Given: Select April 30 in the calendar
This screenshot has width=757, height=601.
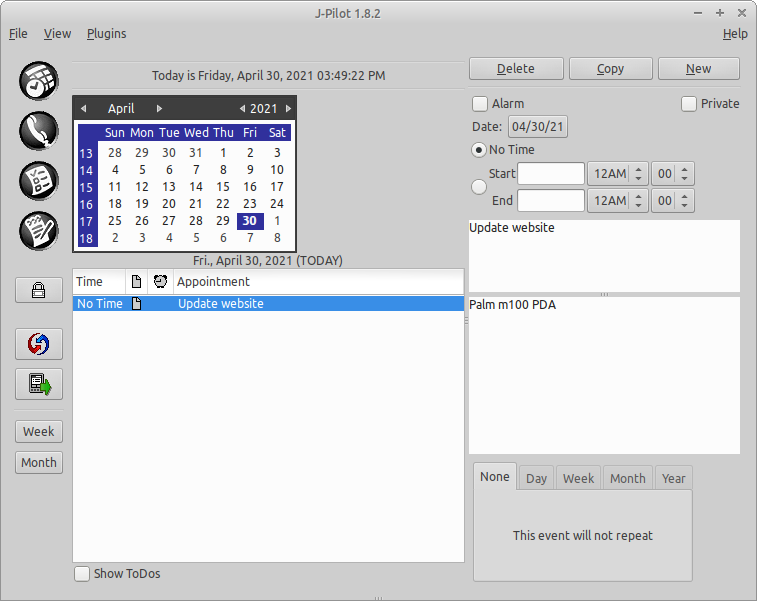Looking at the screenshot, I should tap(250, 221).
